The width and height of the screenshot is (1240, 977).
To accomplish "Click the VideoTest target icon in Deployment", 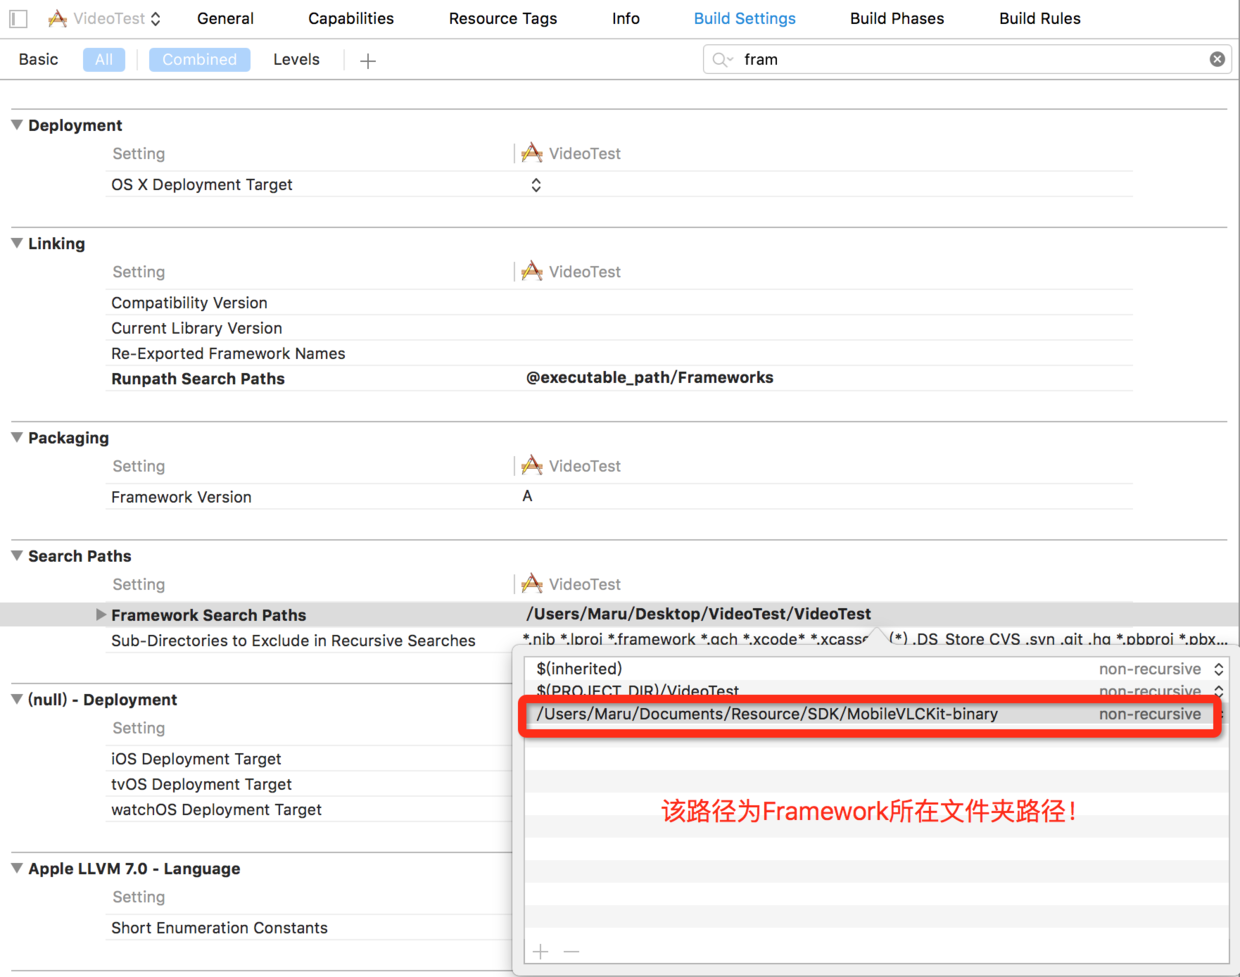I will coord(532,153).
